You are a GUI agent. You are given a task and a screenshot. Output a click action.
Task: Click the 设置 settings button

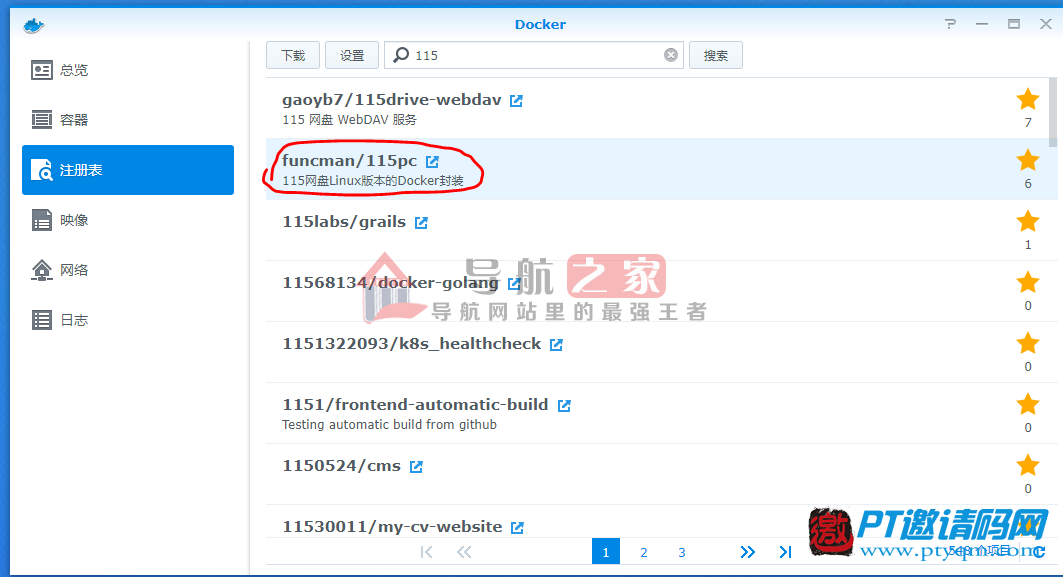tap(352, 55)
